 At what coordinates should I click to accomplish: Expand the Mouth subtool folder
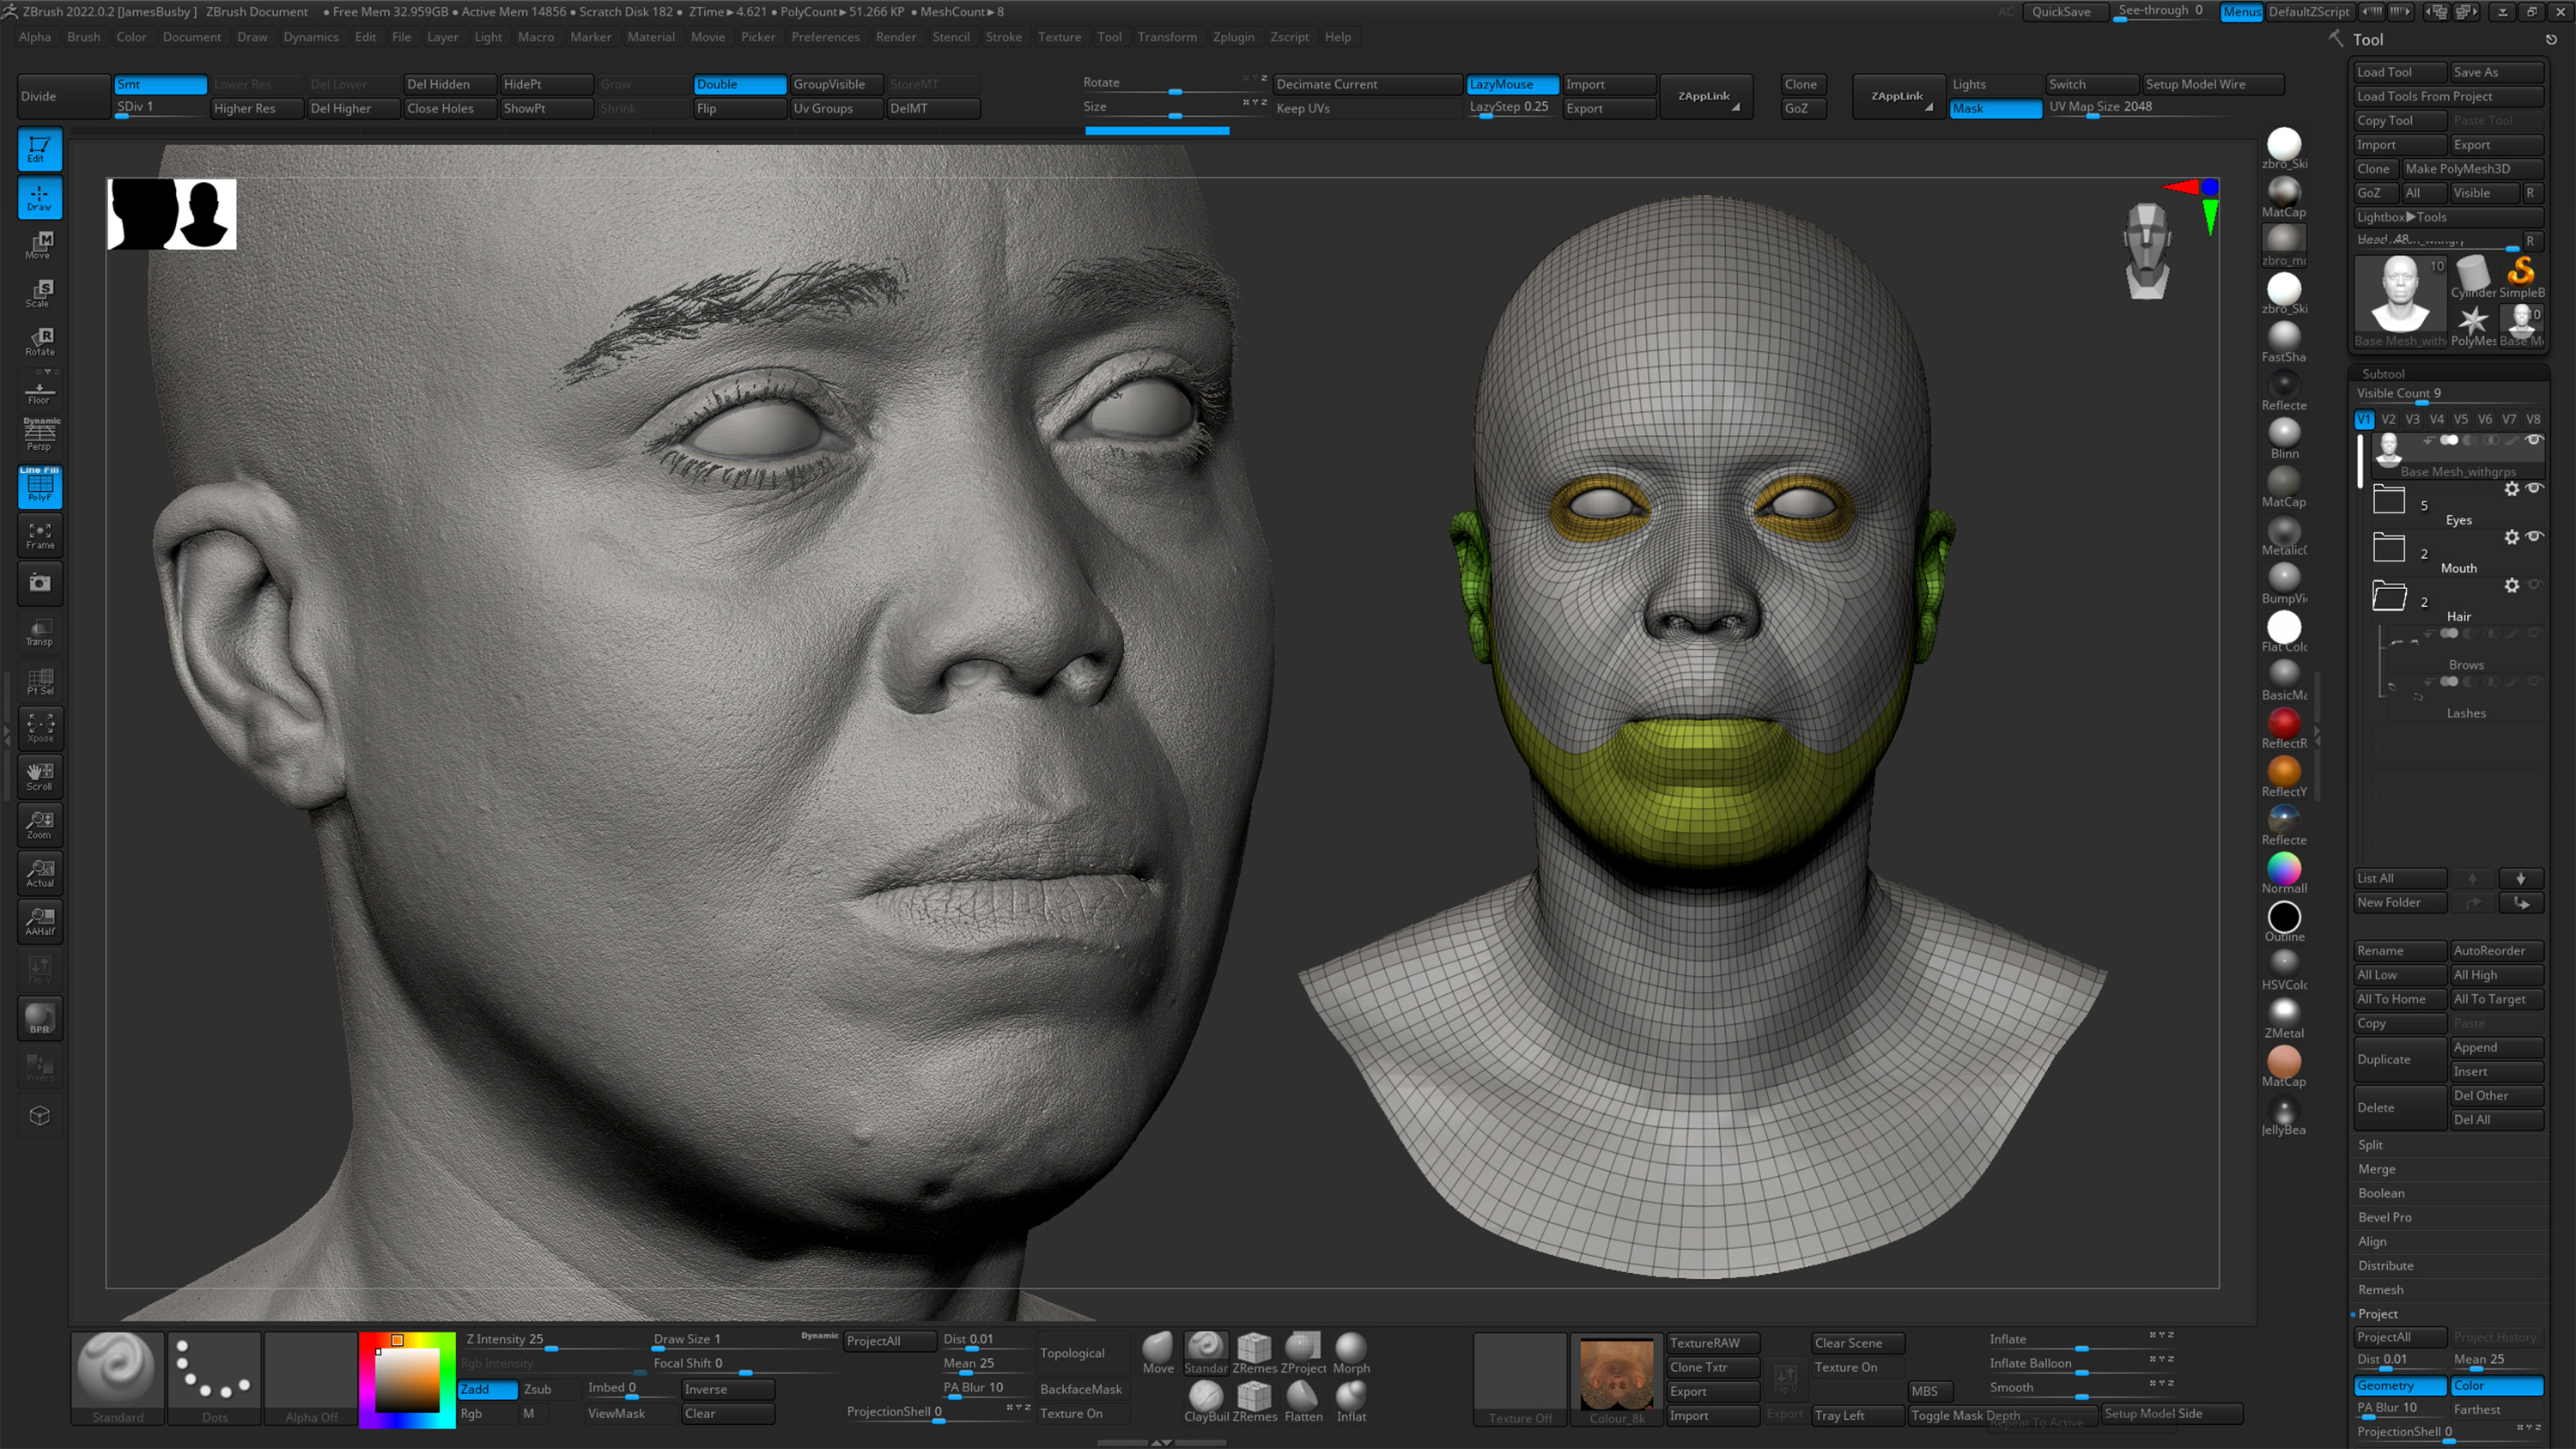(x=2389, y=547)
